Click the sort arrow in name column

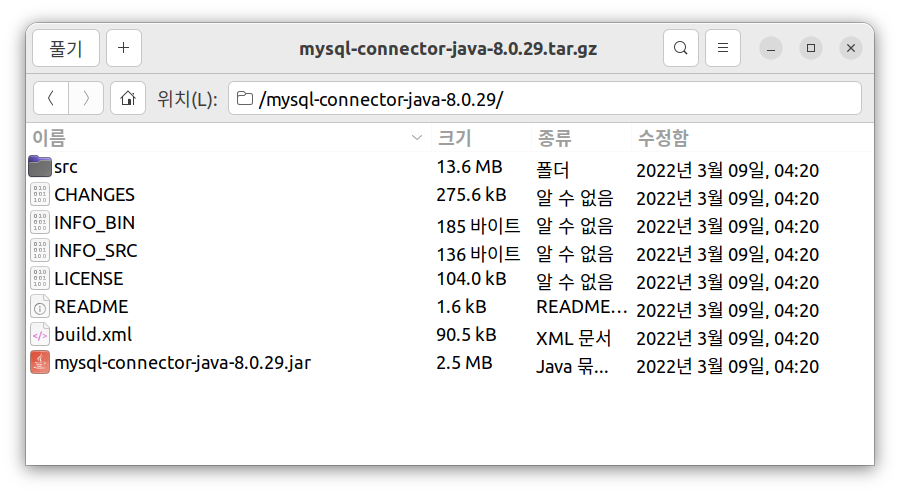(417, 138)
